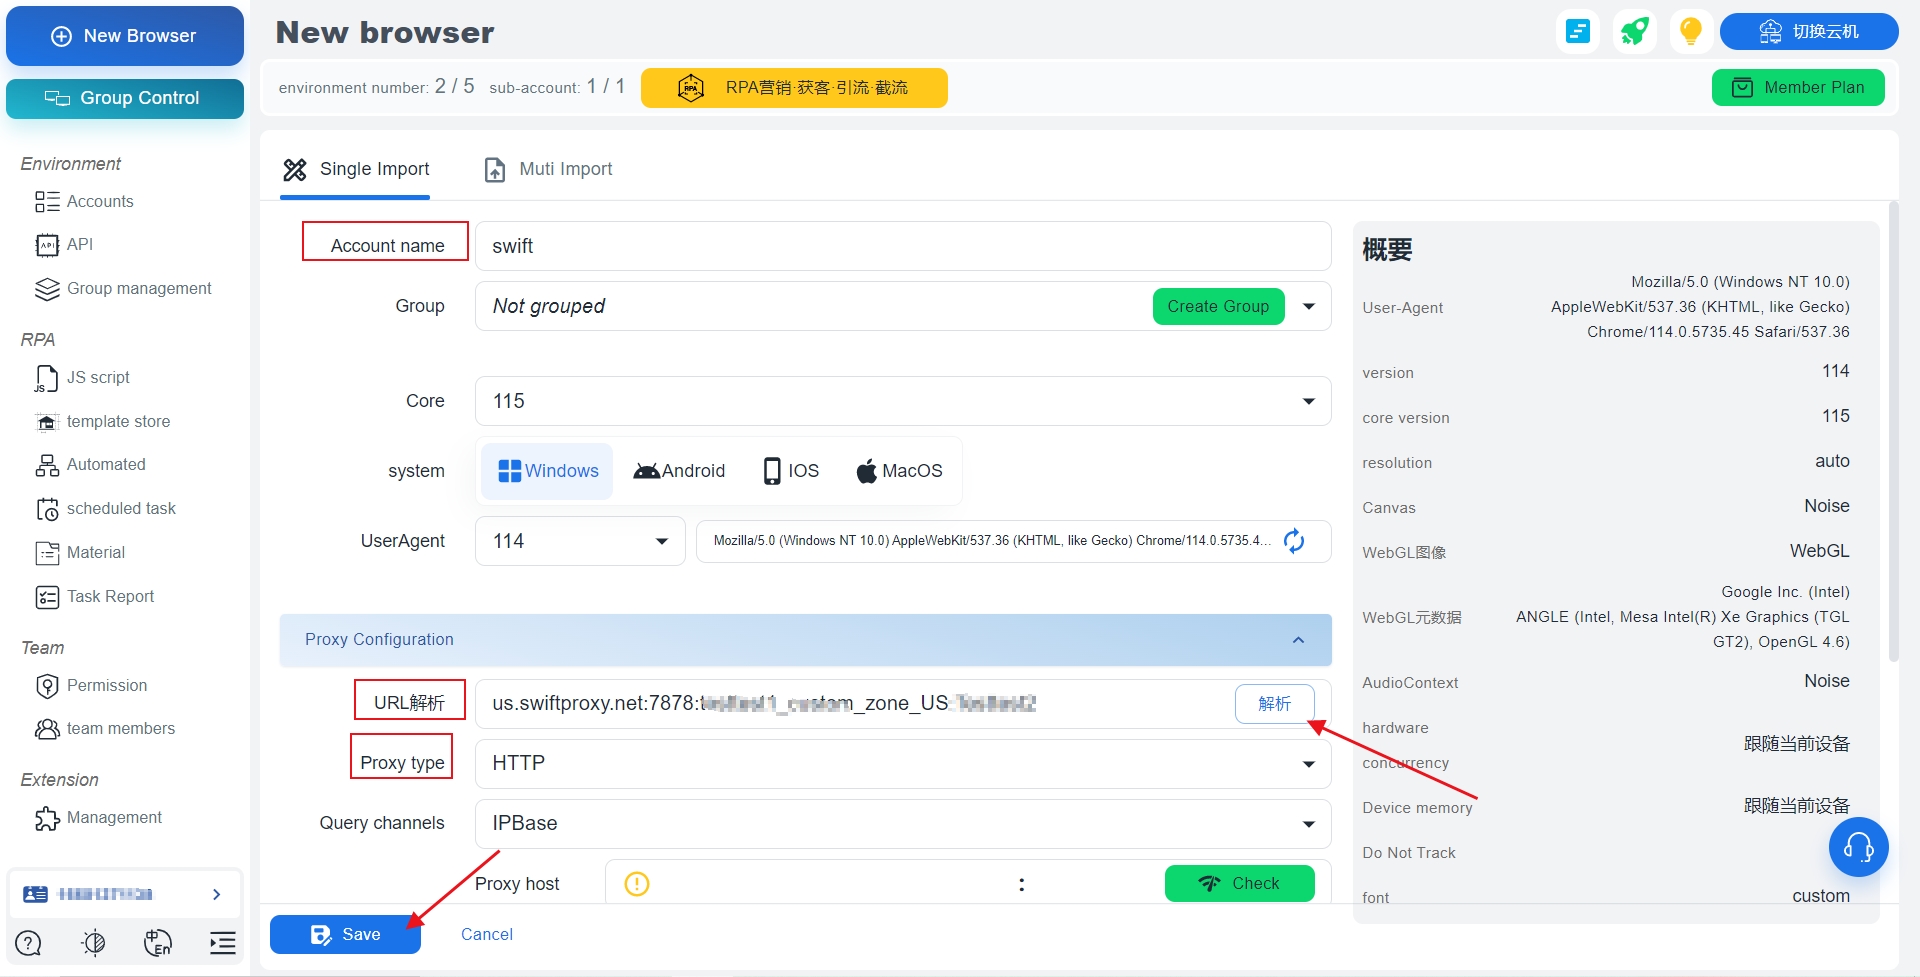The height and width of the screenshot is (977, 1920).
Task: Click the green Check proxy button
Action: tap(1239, 883)
